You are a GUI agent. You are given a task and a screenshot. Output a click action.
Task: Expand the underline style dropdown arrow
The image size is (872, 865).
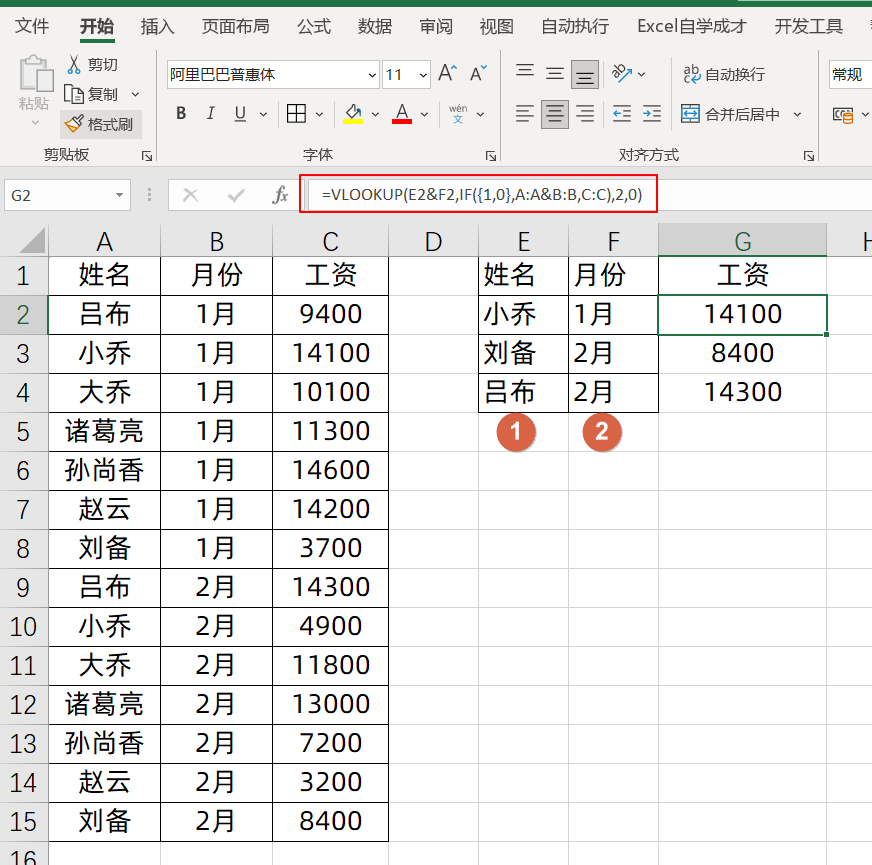(263, 115)
